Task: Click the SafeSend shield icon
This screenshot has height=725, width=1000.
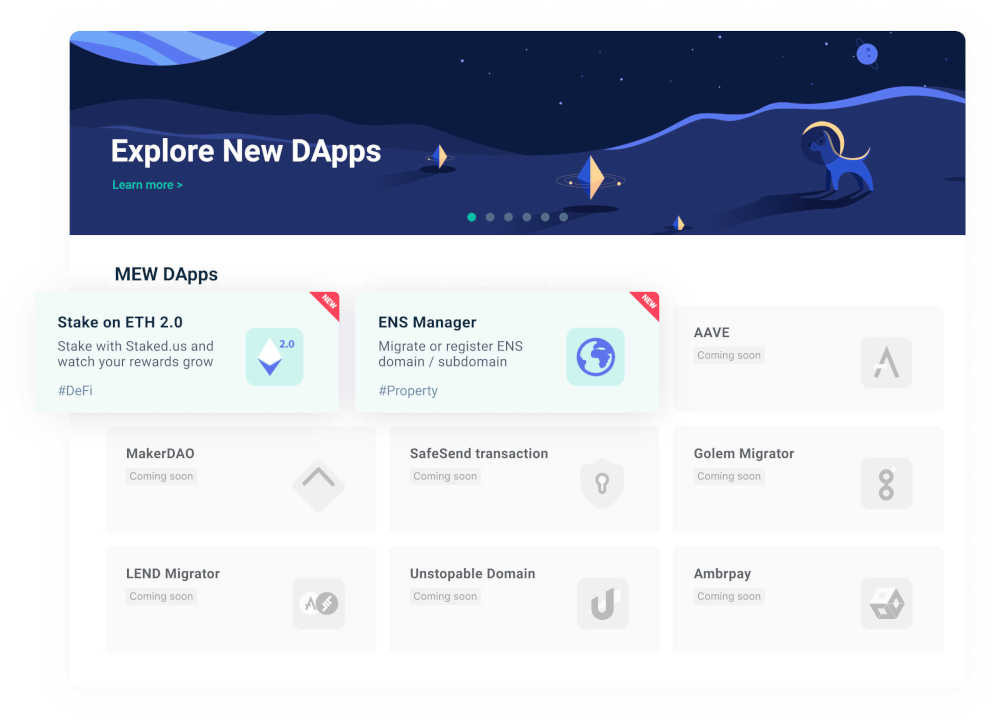Action: [x=602, y=484]
